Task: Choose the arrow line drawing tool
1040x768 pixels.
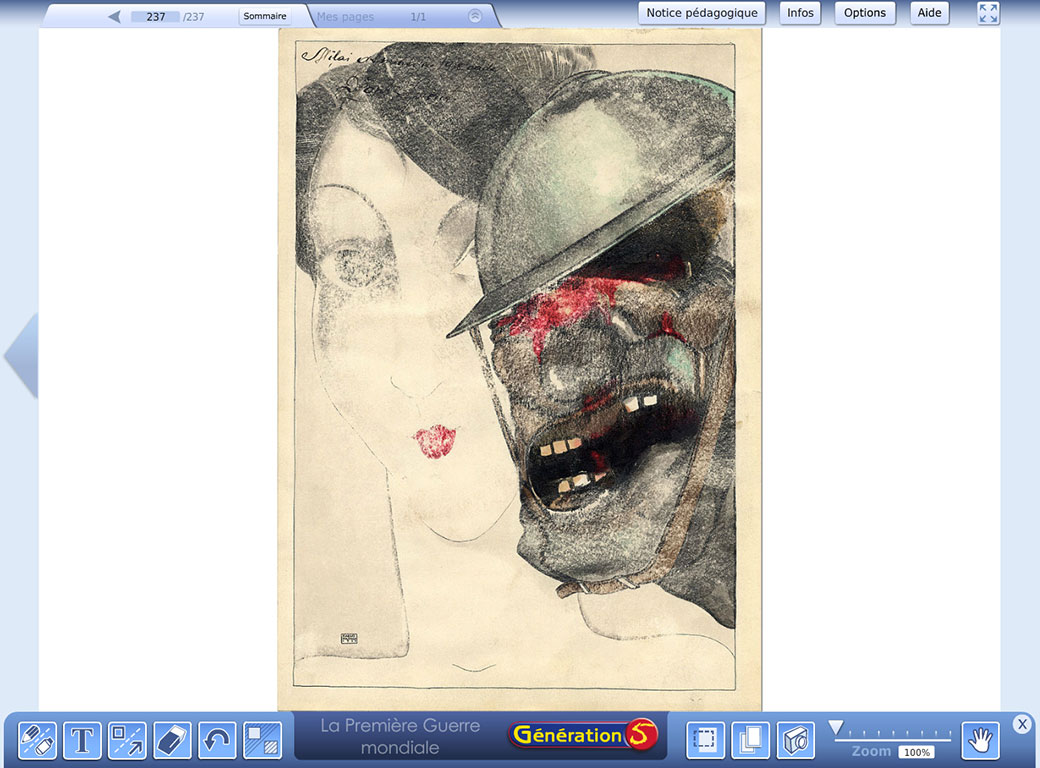Action: (127, 741)
